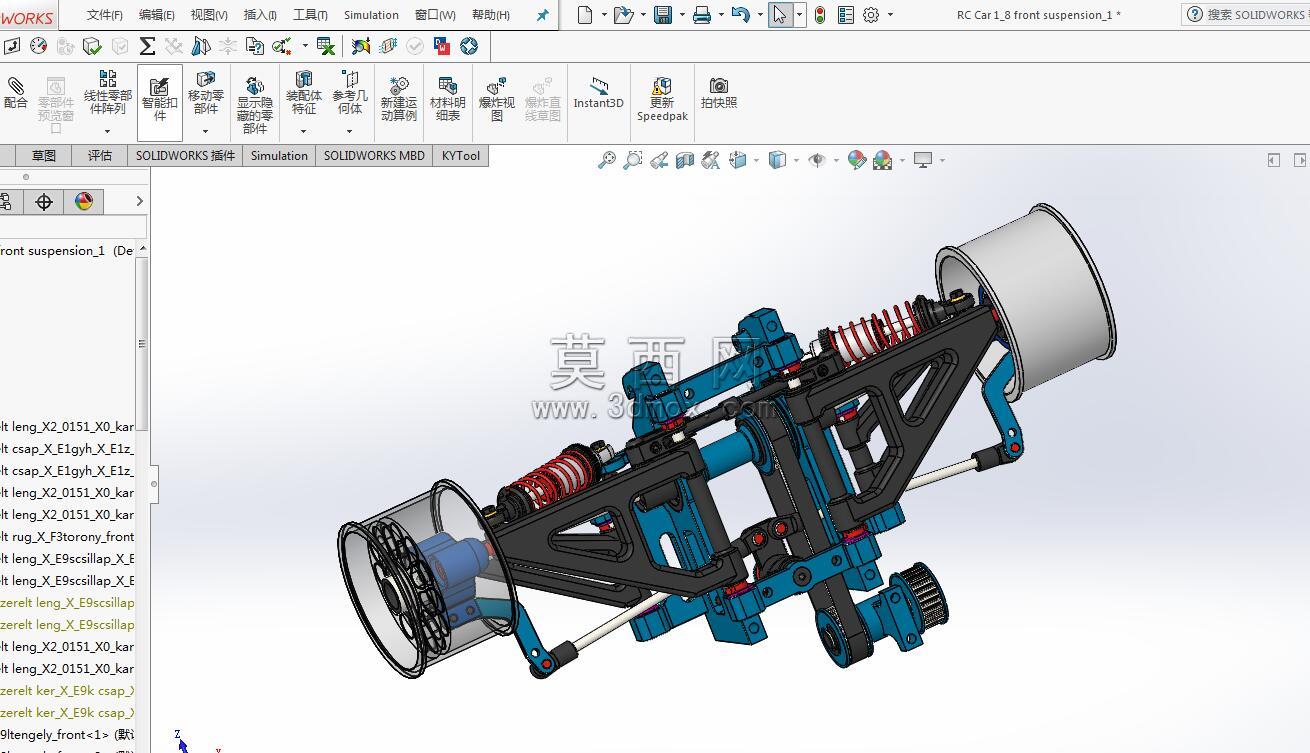This screenshot has width=1310, height=753.
Task: Select the 智能扣件 smart fasteners tool
Action: coord(160,99)
